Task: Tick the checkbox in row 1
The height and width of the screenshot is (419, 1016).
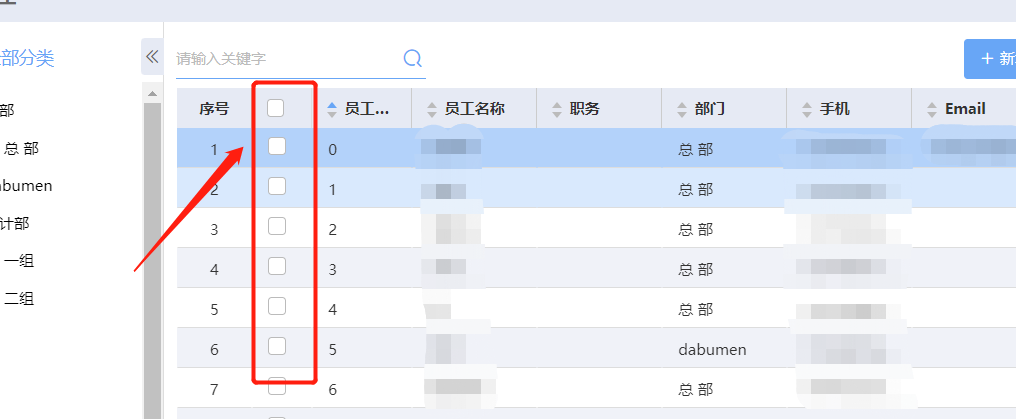Action: coord(277,146)
